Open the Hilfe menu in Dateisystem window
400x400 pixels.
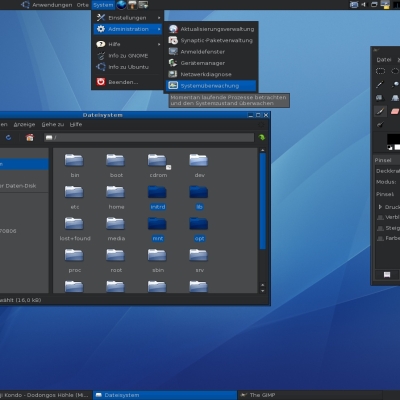point(76,124)
